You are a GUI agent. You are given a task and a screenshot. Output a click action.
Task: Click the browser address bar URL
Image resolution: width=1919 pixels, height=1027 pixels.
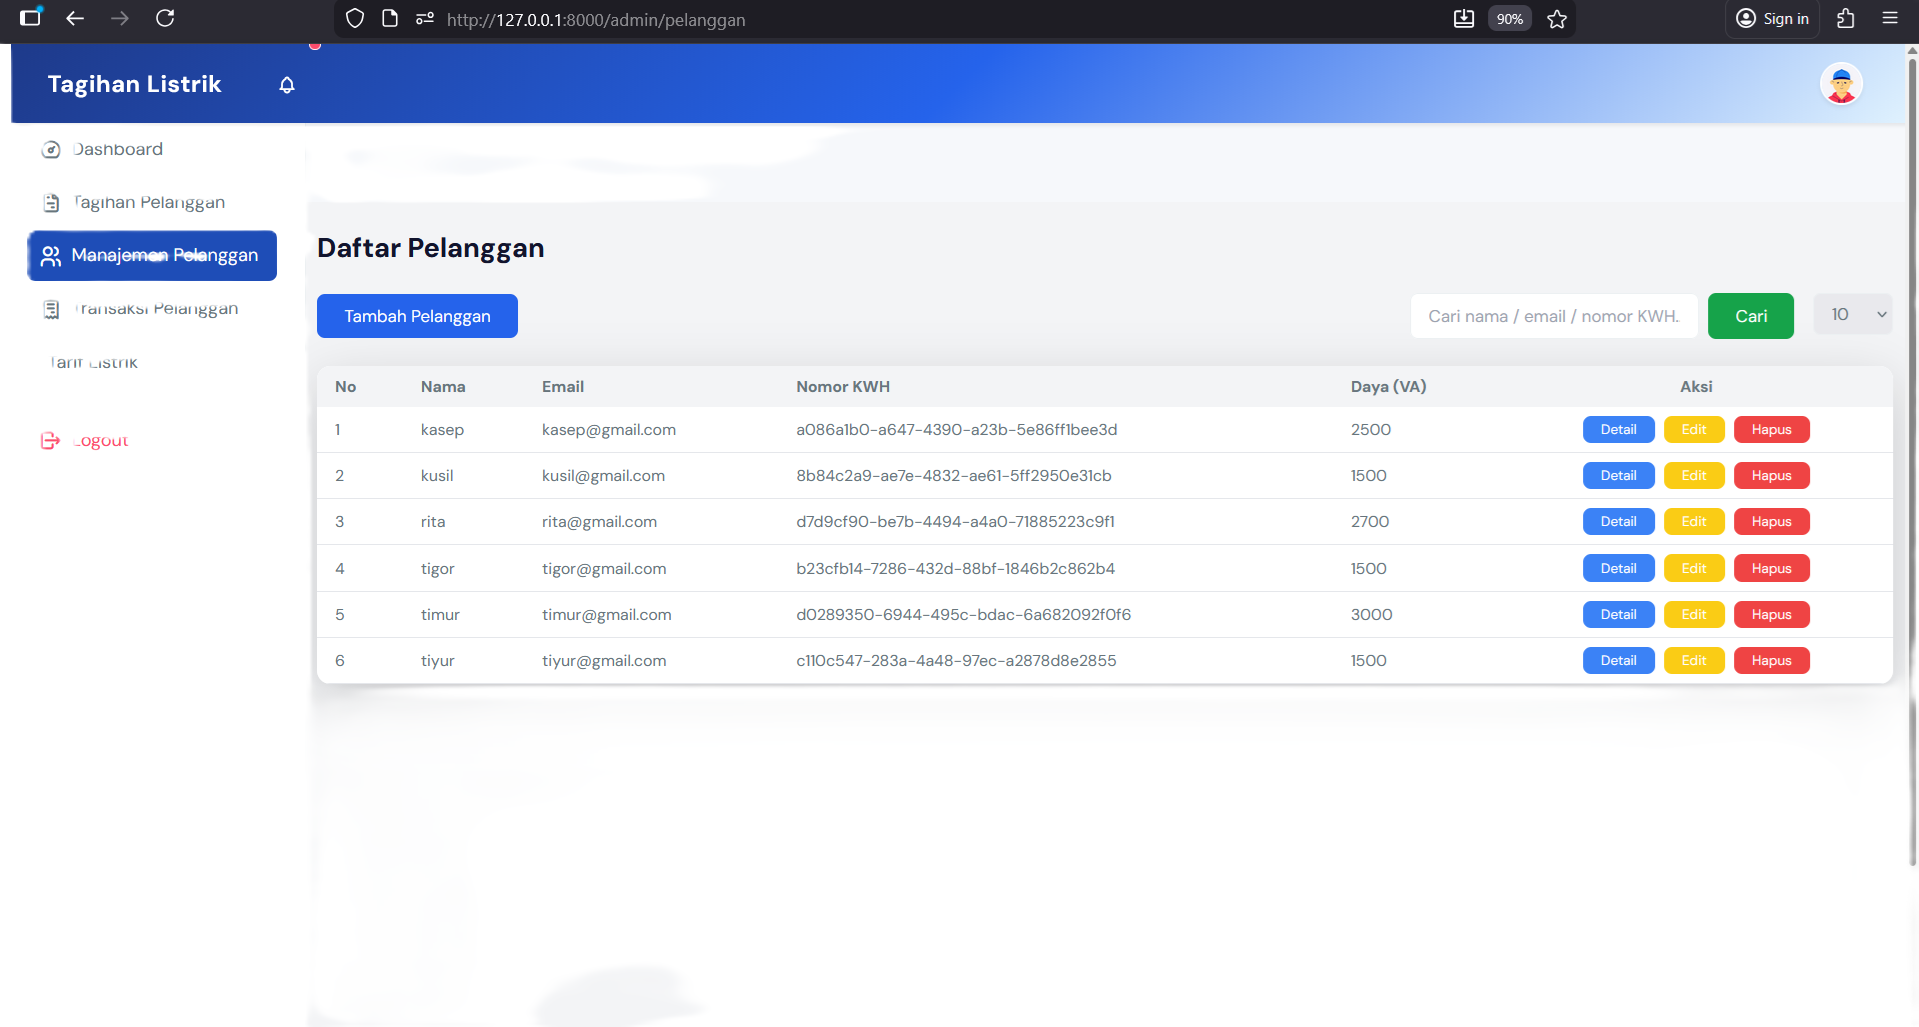click(x=596, y=20)
